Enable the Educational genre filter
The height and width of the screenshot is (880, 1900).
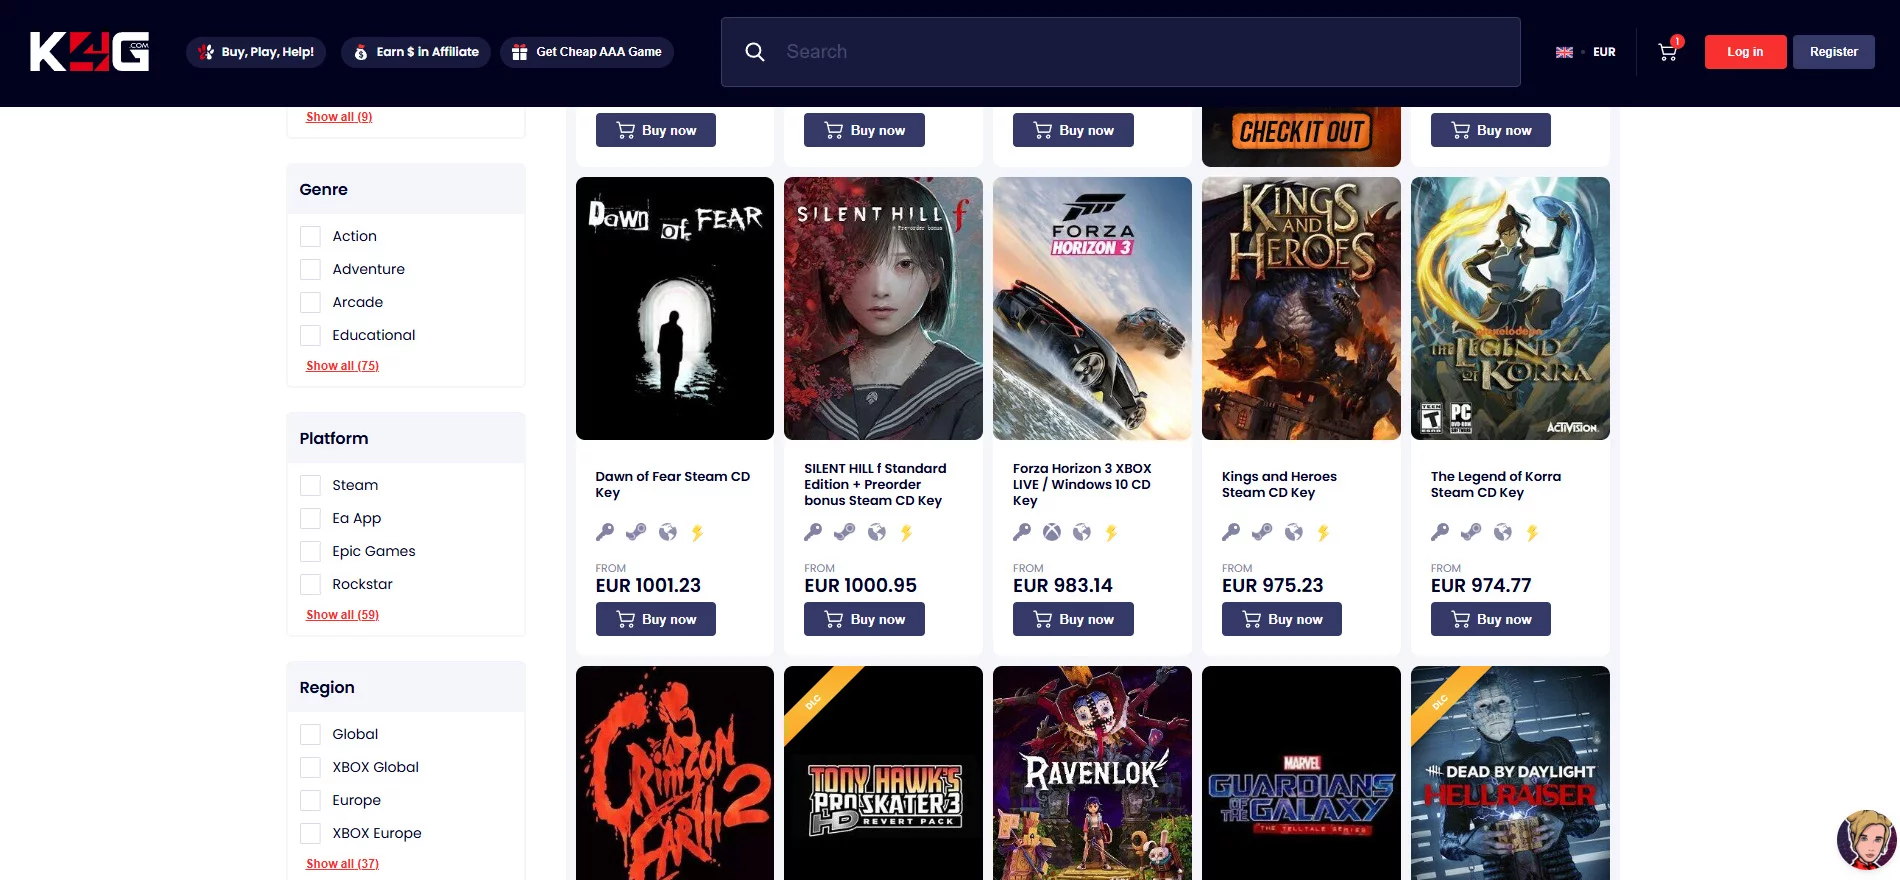click(x=310, y=335)
